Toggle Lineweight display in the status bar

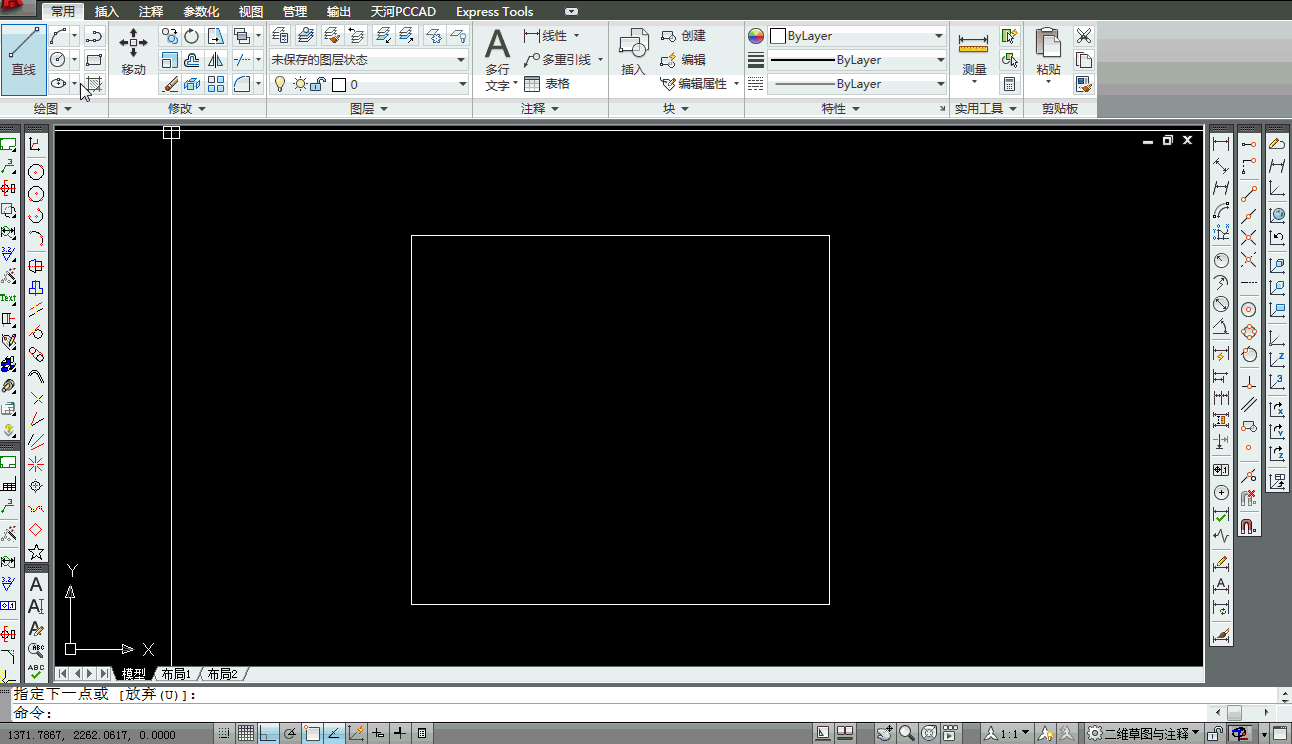point(400,734)
